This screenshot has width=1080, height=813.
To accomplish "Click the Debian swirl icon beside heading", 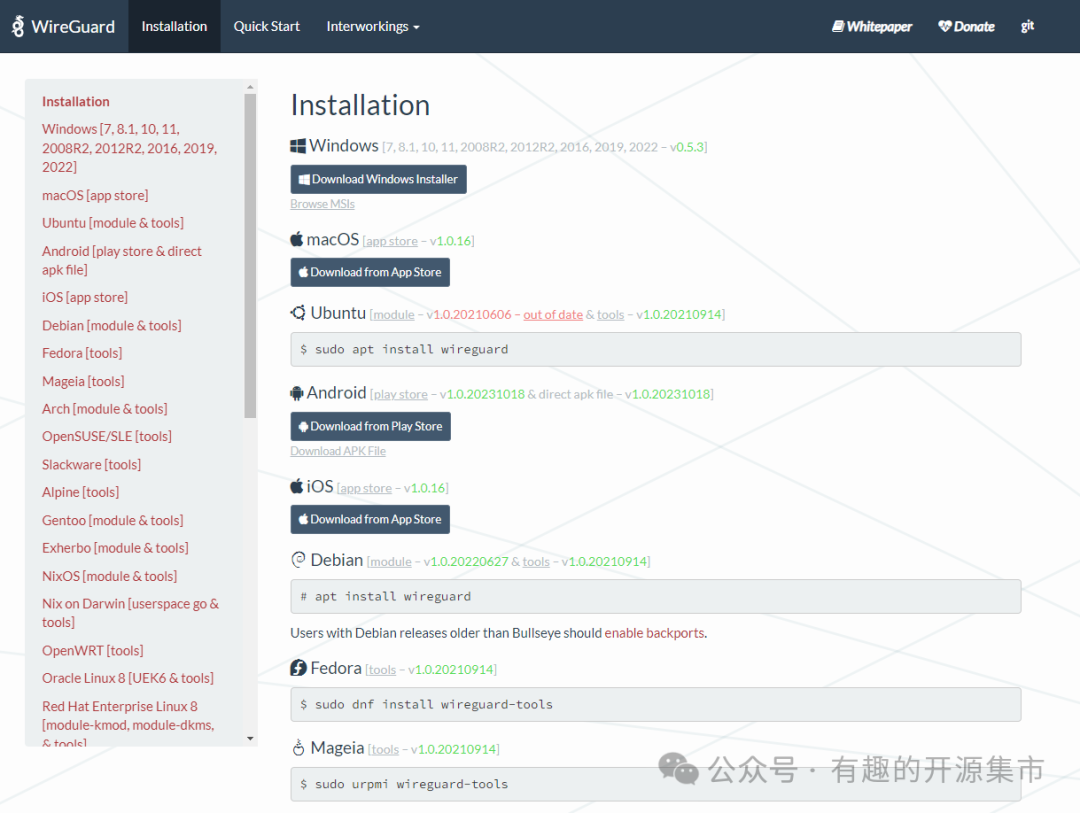I will [x=298, y=560].
